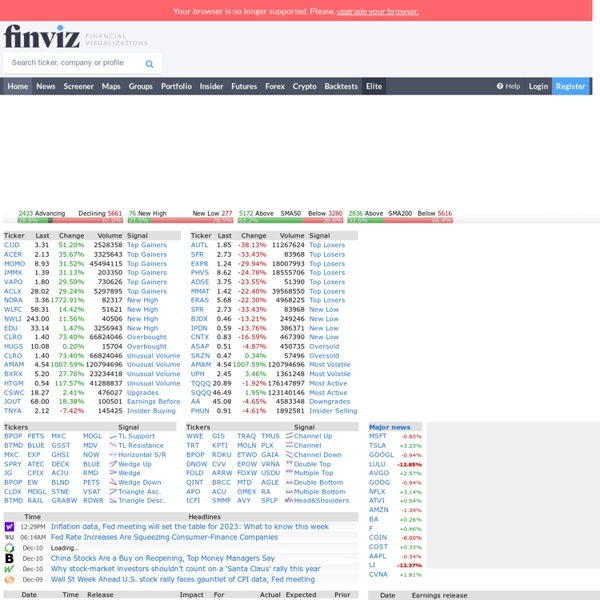The width and height of the screenshot is (600, 600).
Task: Click the Double Bottom pattern icon
Action: pyautogui.click(x=289, y=482)
